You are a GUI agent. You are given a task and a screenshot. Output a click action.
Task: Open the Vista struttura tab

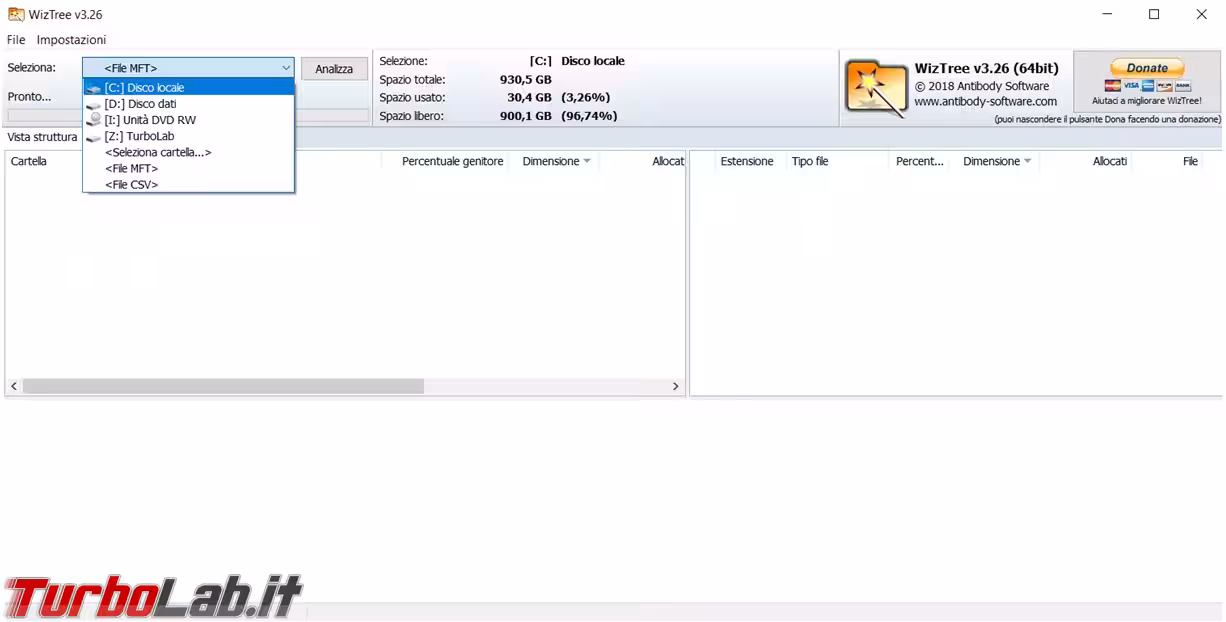pyautogui.click(x=42, y=137)
